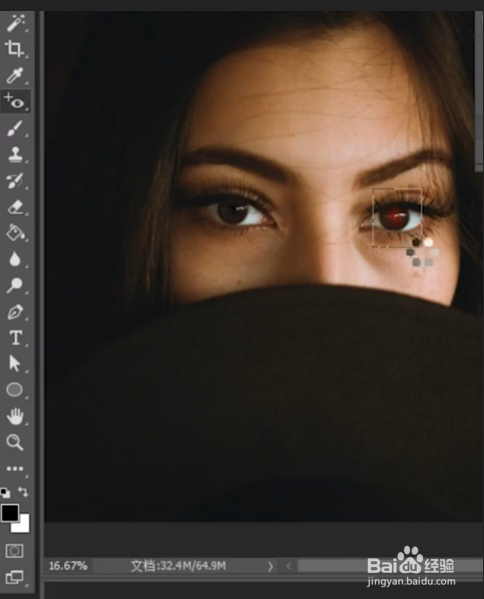This screenshot has width=484, height=599.
Task: Select the Ellipse shape tool
Action: tap(15, 390)
